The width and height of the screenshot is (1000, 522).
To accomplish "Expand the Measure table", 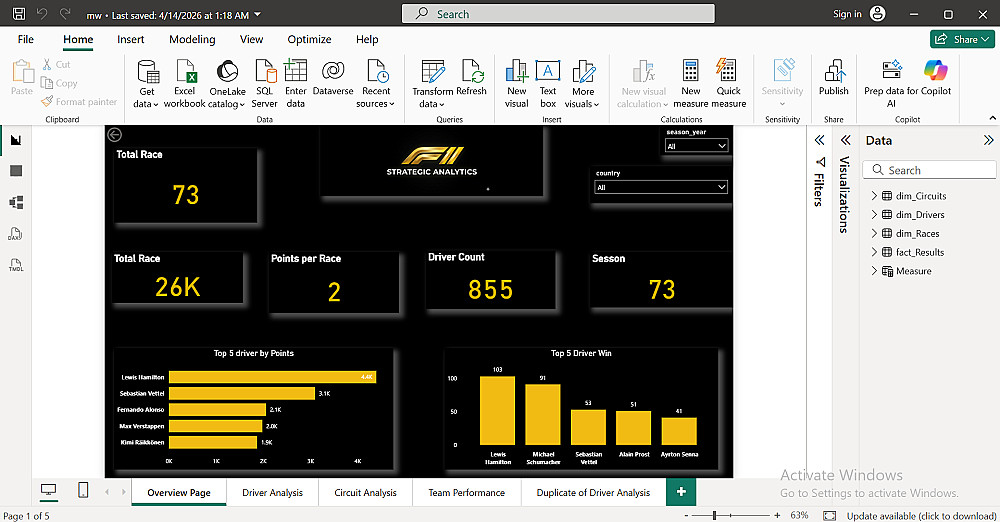I will (874, 271).
